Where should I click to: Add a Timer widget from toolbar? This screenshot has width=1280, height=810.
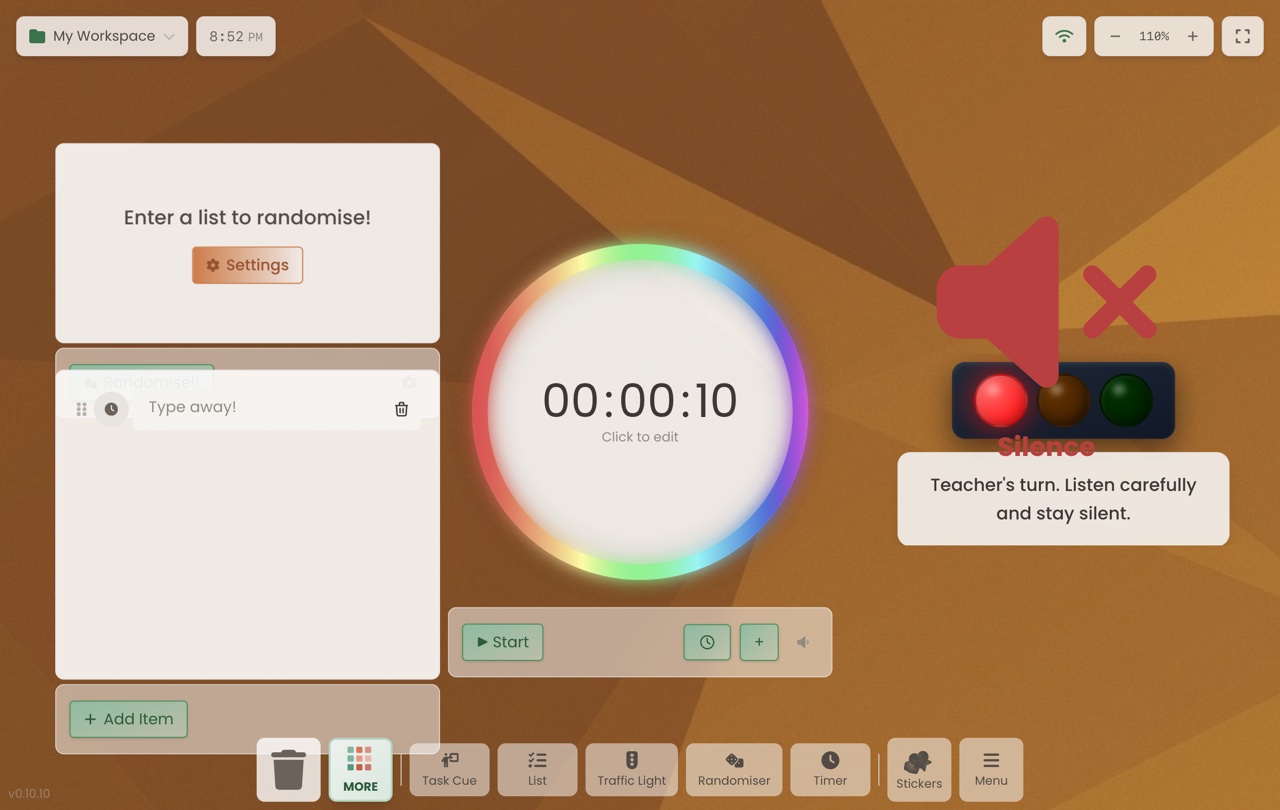(x=830, y=770)
